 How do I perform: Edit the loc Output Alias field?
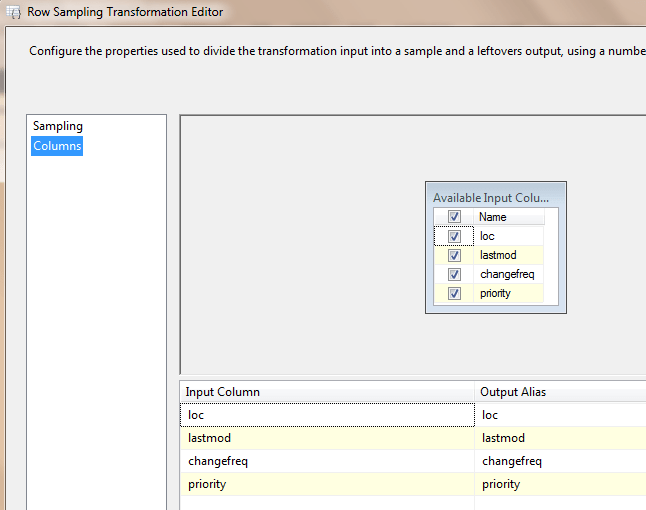pyautogui.click(x=560, y=414)
